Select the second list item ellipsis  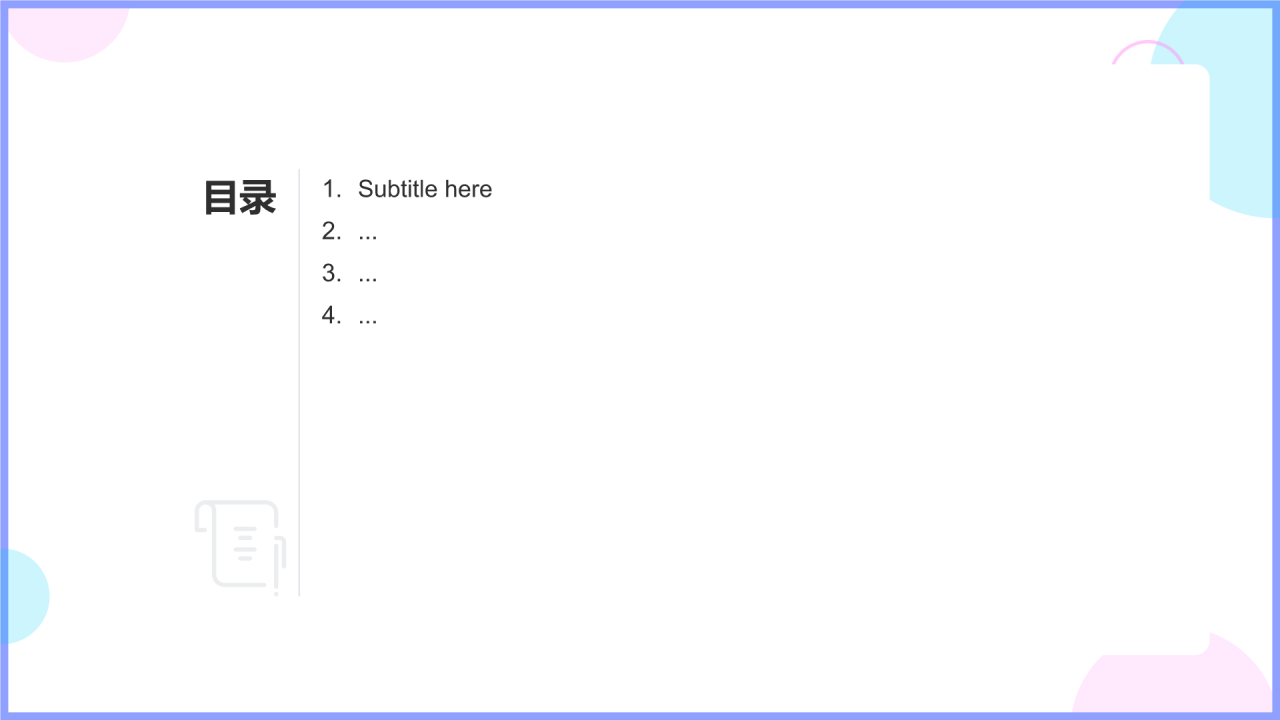[367, 232]
